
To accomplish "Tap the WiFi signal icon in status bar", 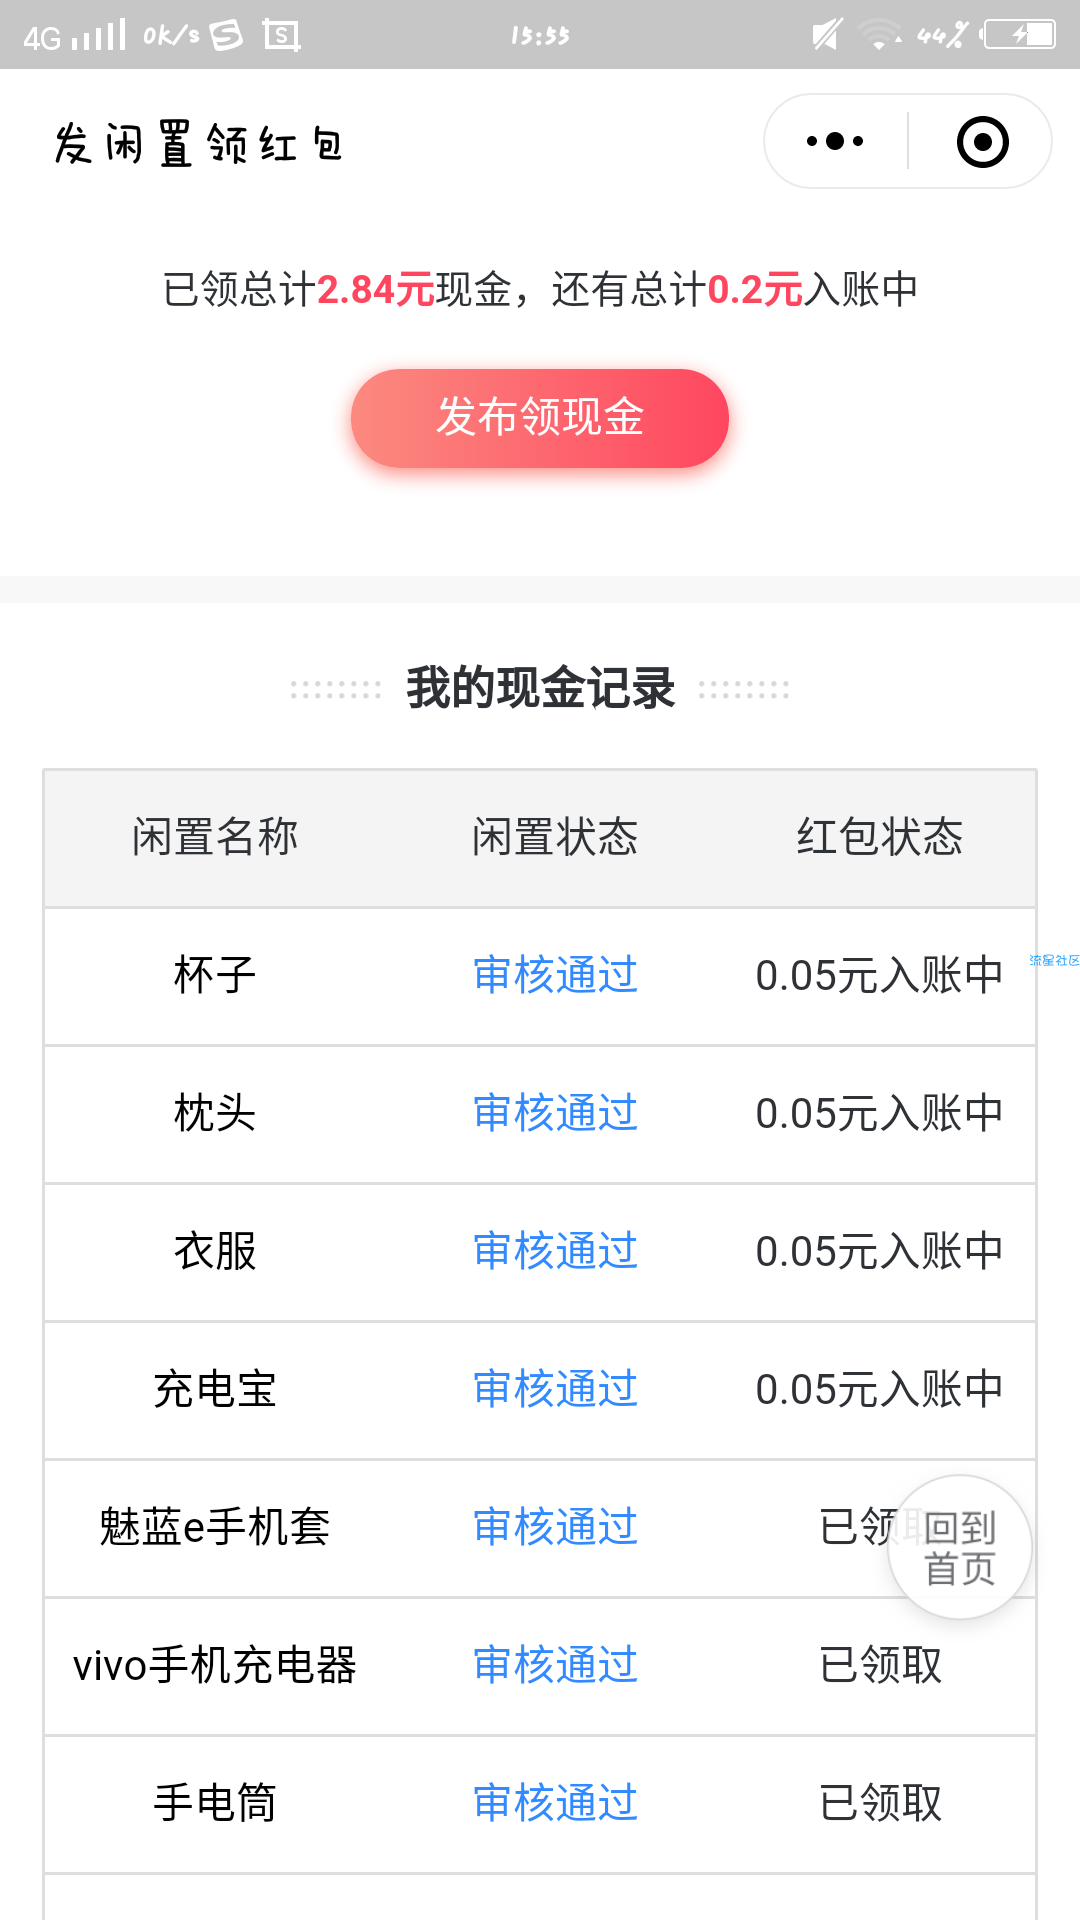I will click(x=879, y=35).
